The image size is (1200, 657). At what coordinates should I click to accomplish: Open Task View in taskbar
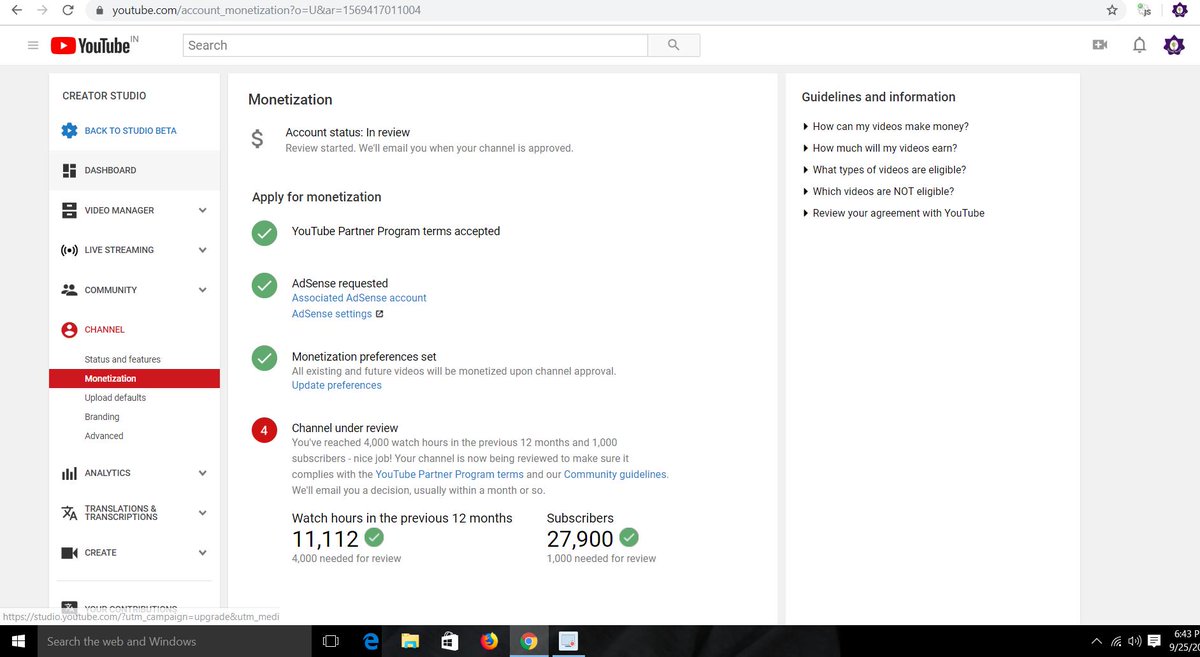(331, 641)
